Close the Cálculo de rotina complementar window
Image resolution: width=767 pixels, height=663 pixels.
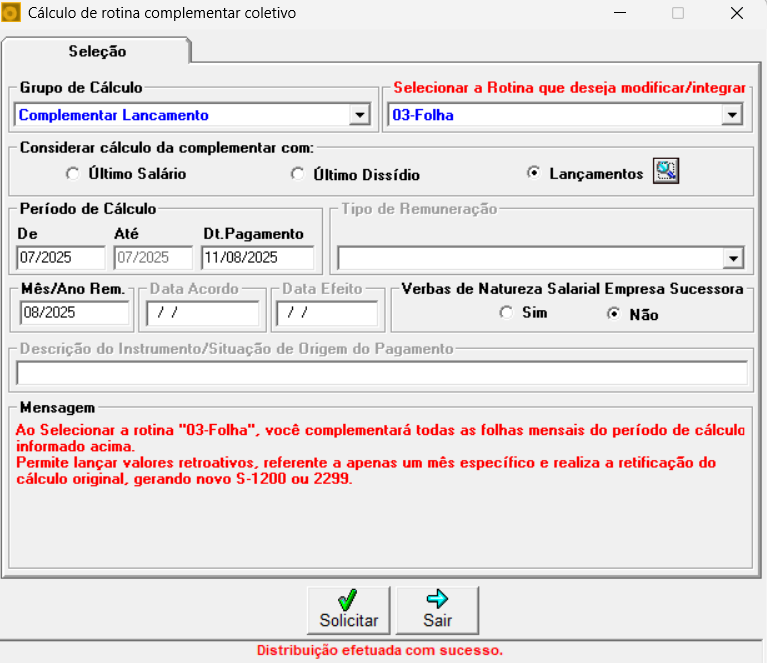[x=737, y=13]
